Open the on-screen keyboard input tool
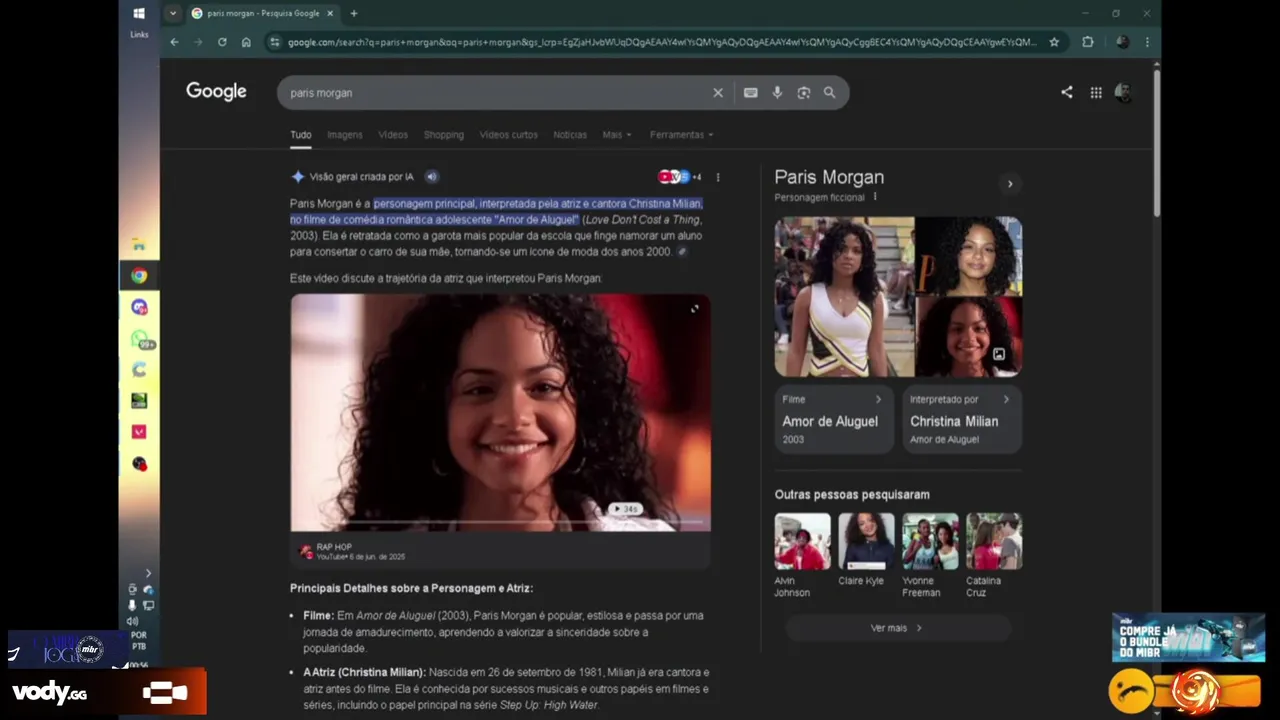1280x720 pixels. [x=750, y=92]
